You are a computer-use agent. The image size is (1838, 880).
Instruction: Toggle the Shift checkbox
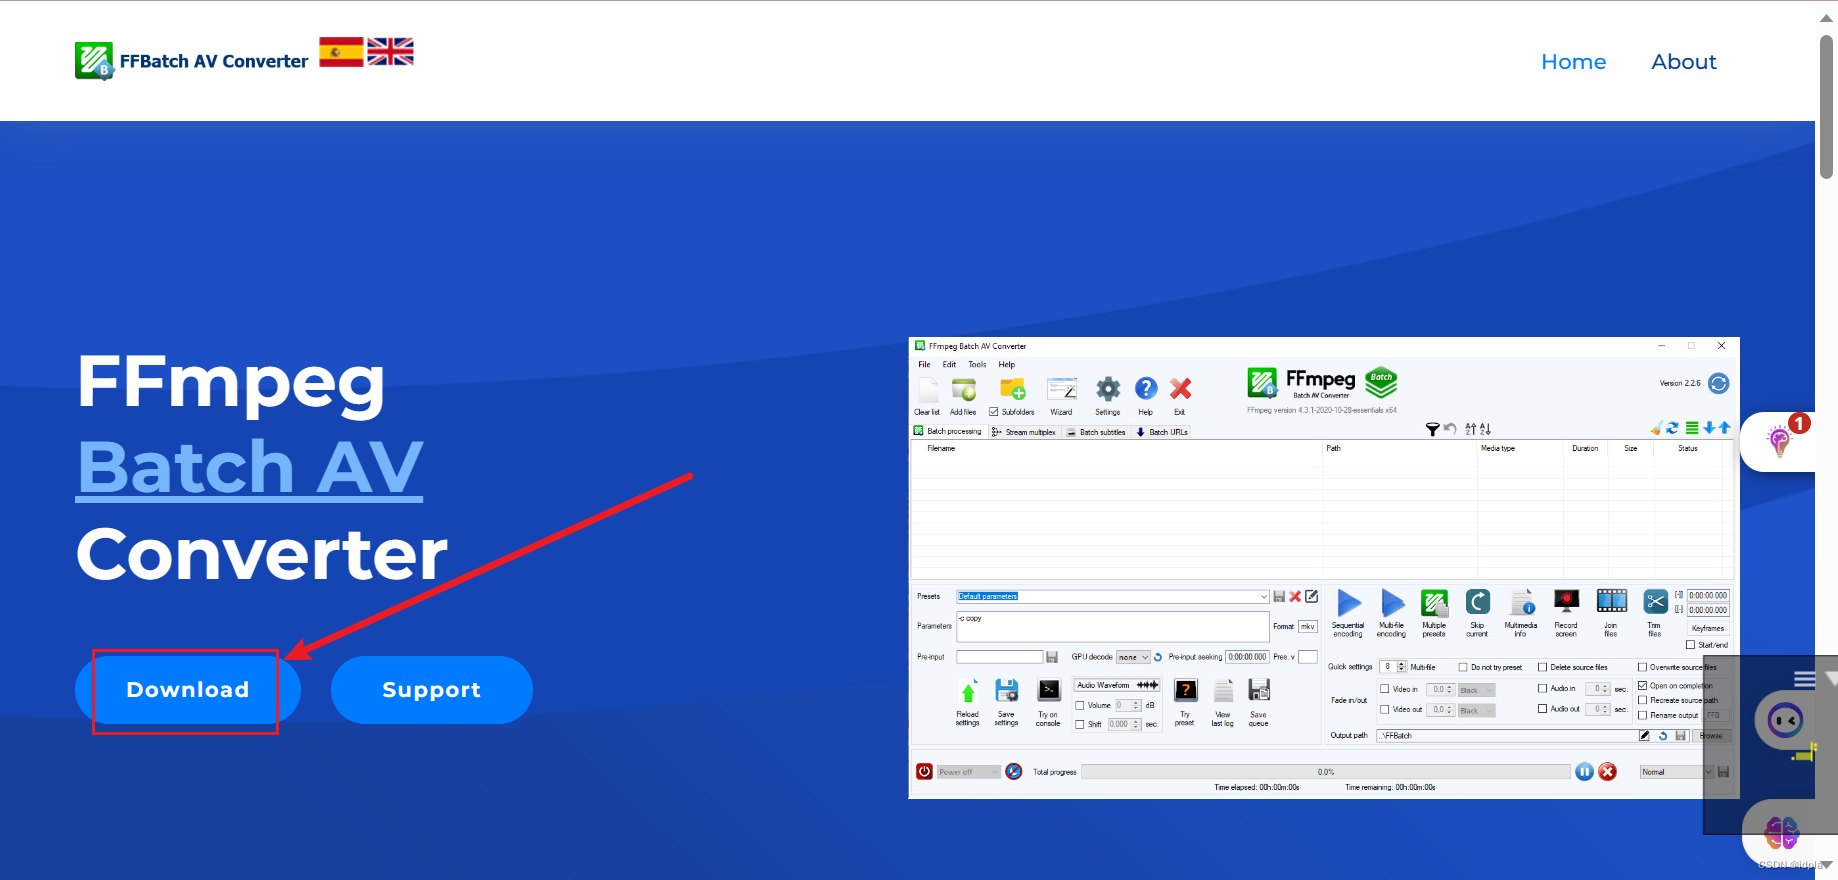pyautogui.click(x=1080, y=724)
